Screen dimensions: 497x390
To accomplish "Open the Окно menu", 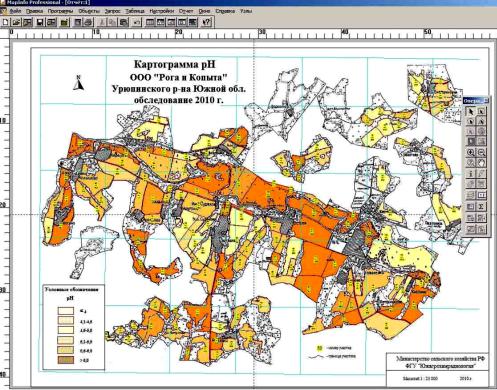I will tap(204, 11).
